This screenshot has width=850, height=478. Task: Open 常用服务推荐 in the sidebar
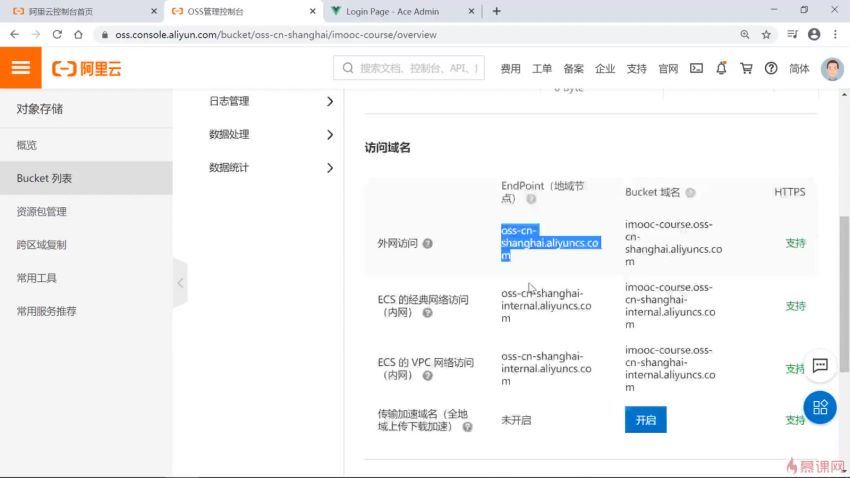(86, 311)
